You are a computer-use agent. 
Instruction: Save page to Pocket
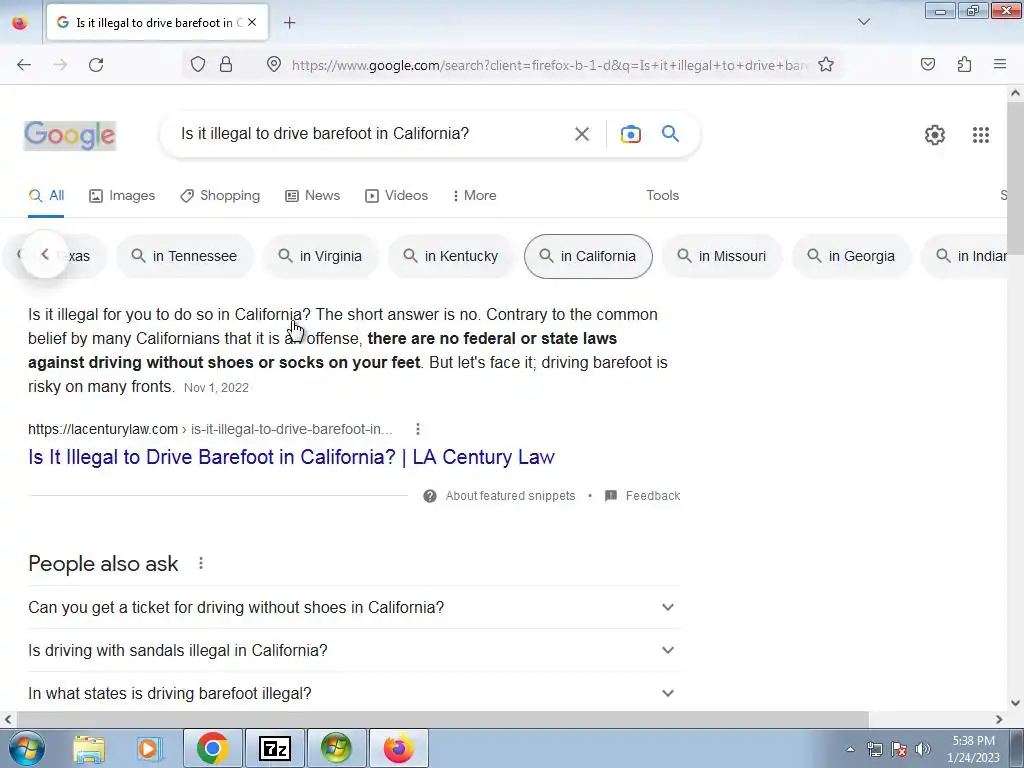tap(928, 64)
